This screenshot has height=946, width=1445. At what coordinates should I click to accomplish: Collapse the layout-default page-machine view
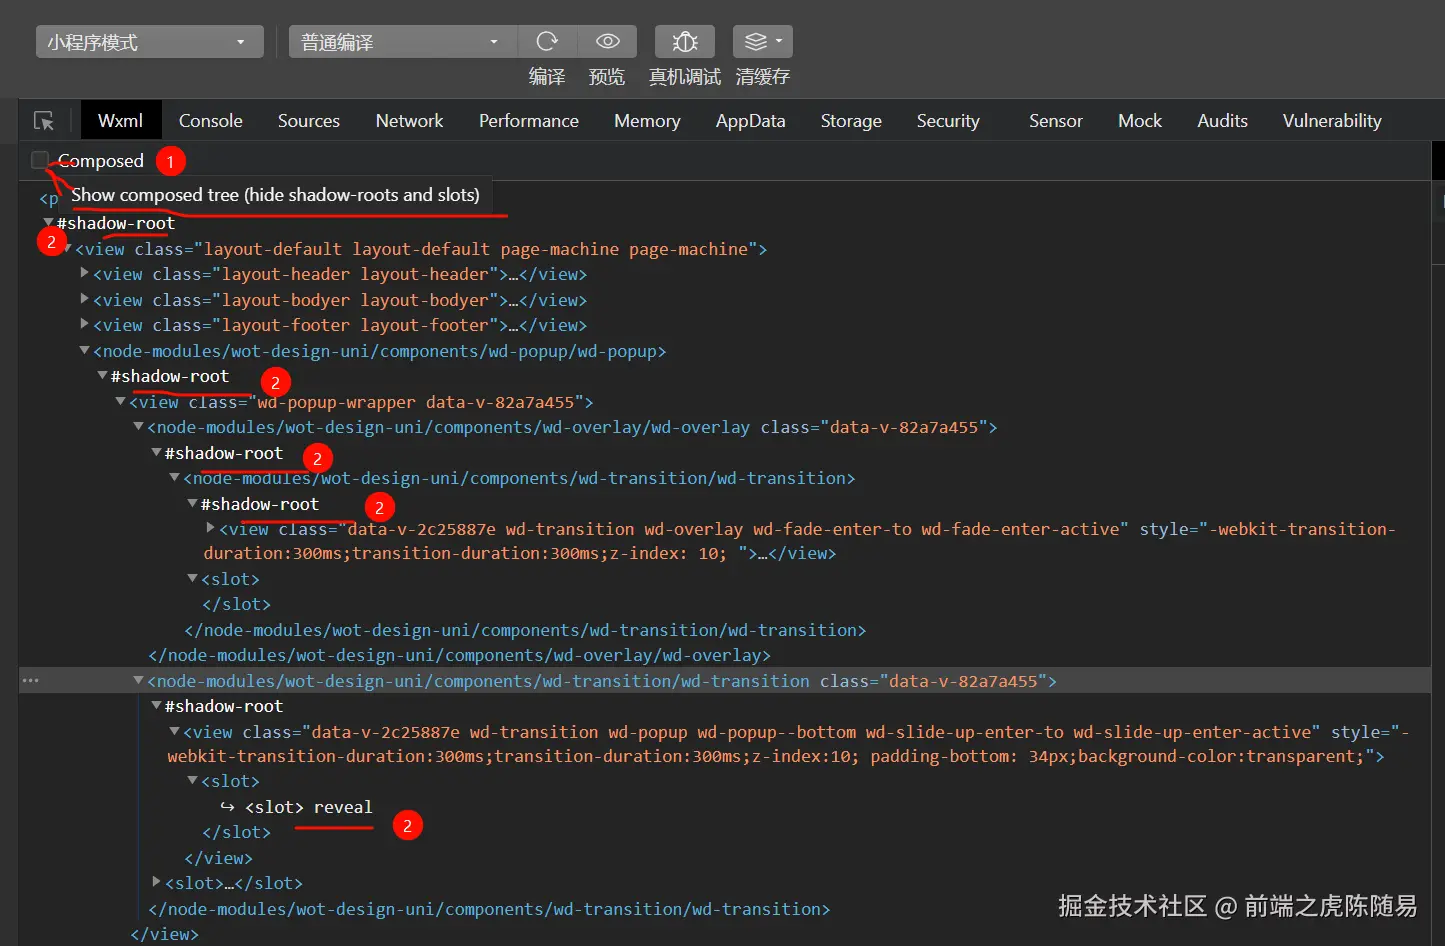[67, 248]
